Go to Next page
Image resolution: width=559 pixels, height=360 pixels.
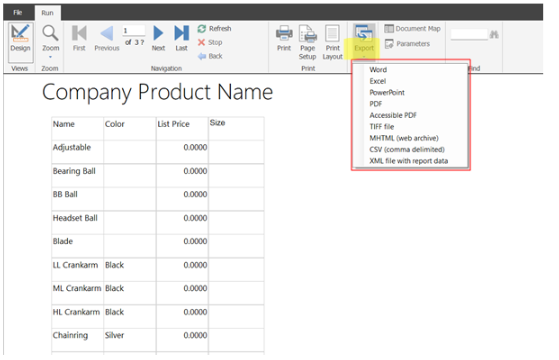click(158, 38)
